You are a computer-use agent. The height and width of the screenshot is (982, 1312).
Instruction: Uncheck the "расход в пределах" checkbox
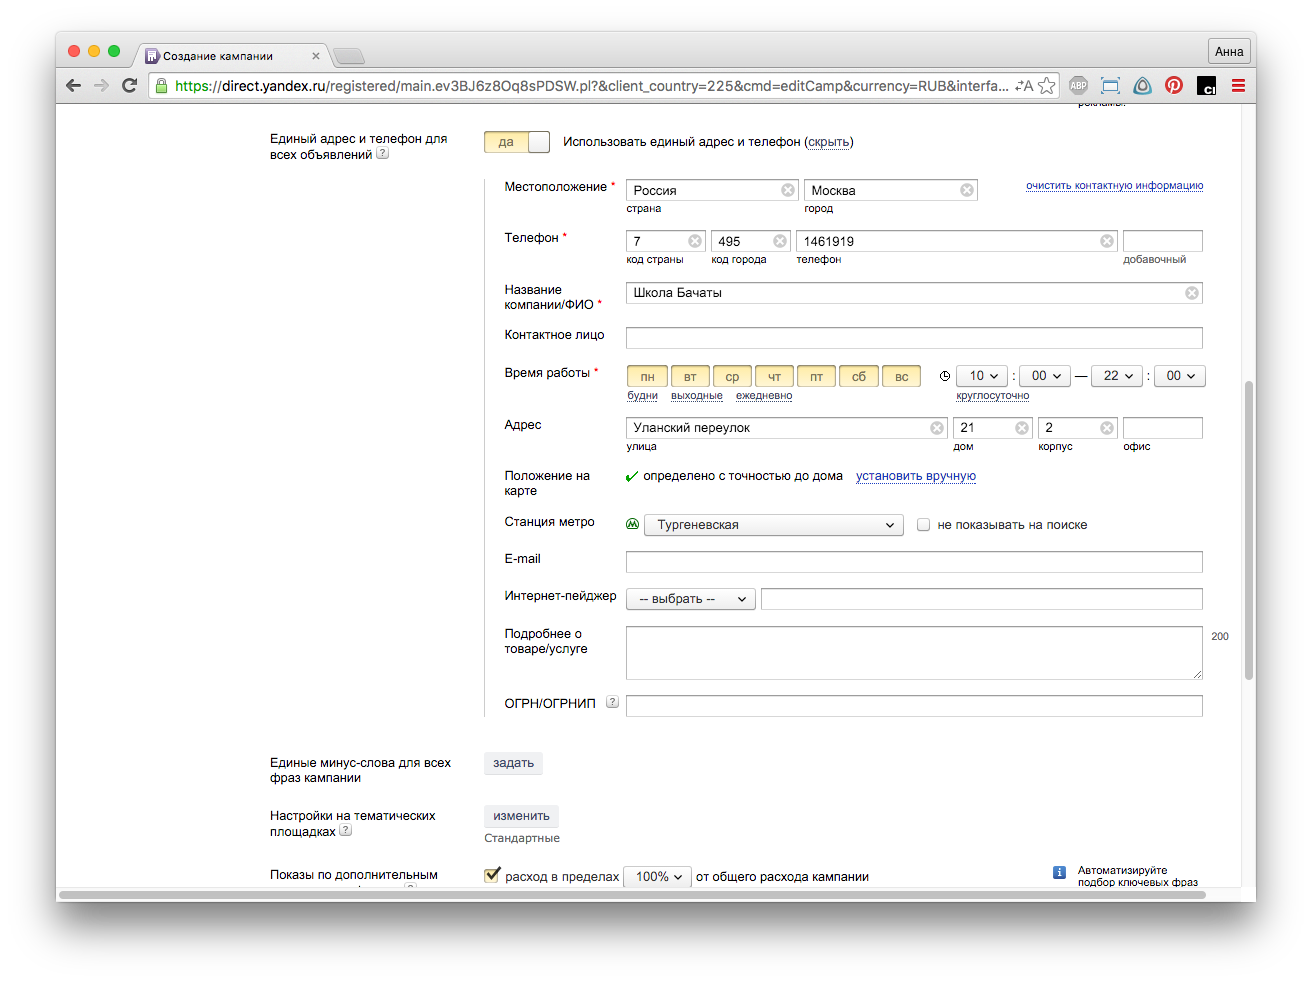pyautogui.click(x=492, y=876)
